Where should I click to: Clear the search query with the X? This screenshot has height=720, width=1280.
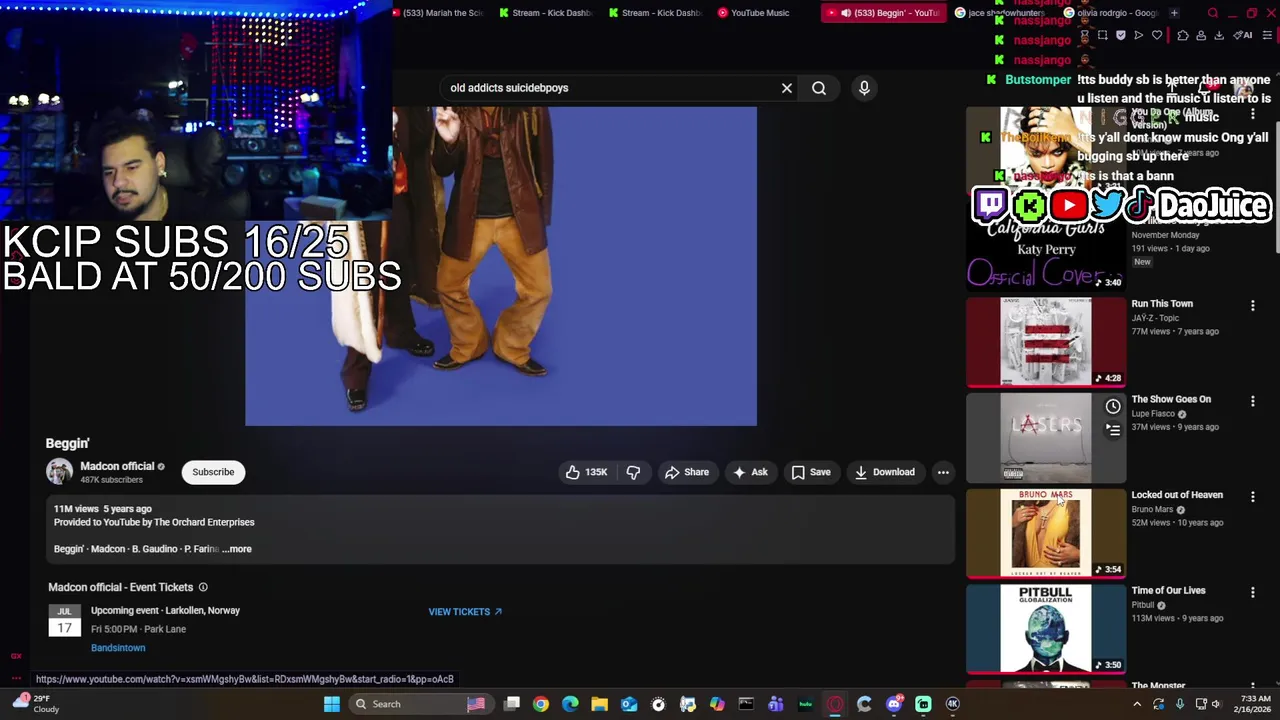(x=787, y=88)
